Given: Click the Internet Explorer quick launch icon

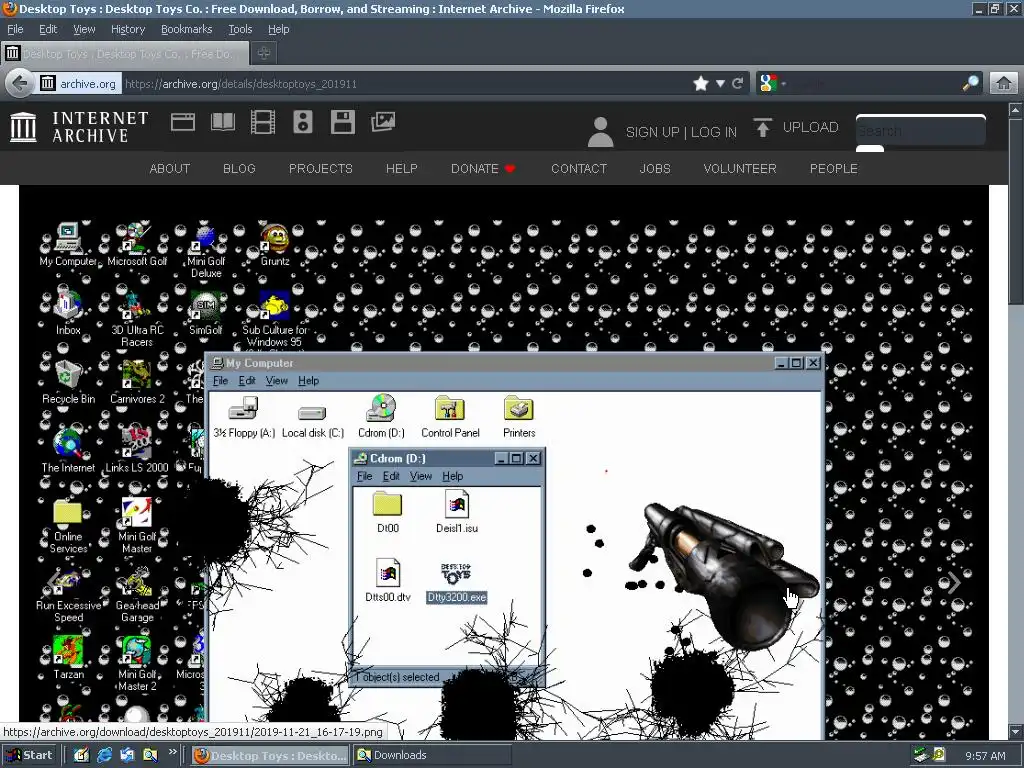Looking at the screenshot, I should pyautogui.click(x=104, y=755).
